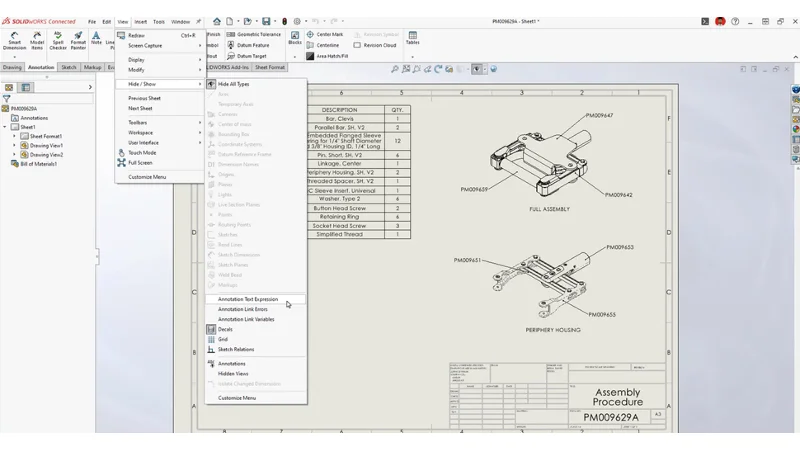Select the Format Painter tool
This screenshot has width=800, height=450.
point(78,39)
